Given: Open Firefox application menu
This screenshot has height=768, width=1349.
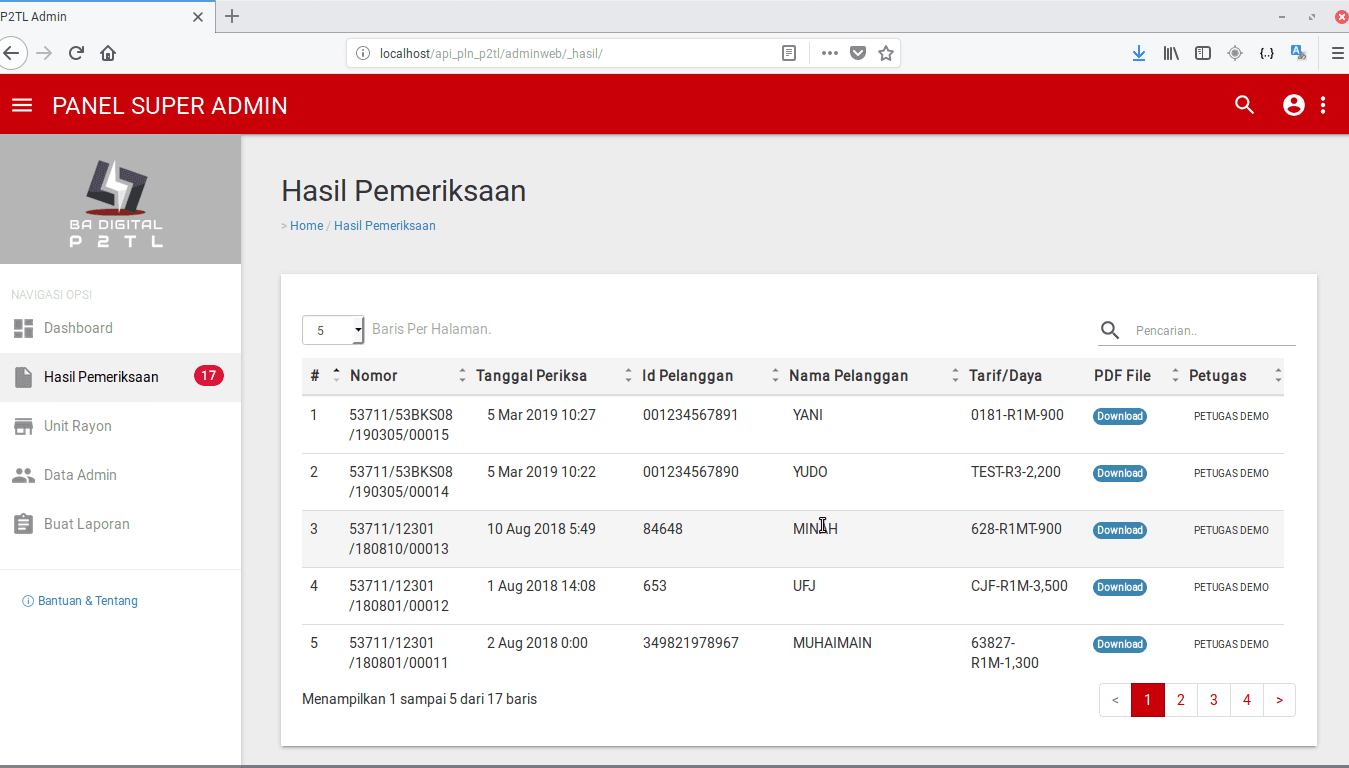Looking at the screenshot, I should (1337, 53).
